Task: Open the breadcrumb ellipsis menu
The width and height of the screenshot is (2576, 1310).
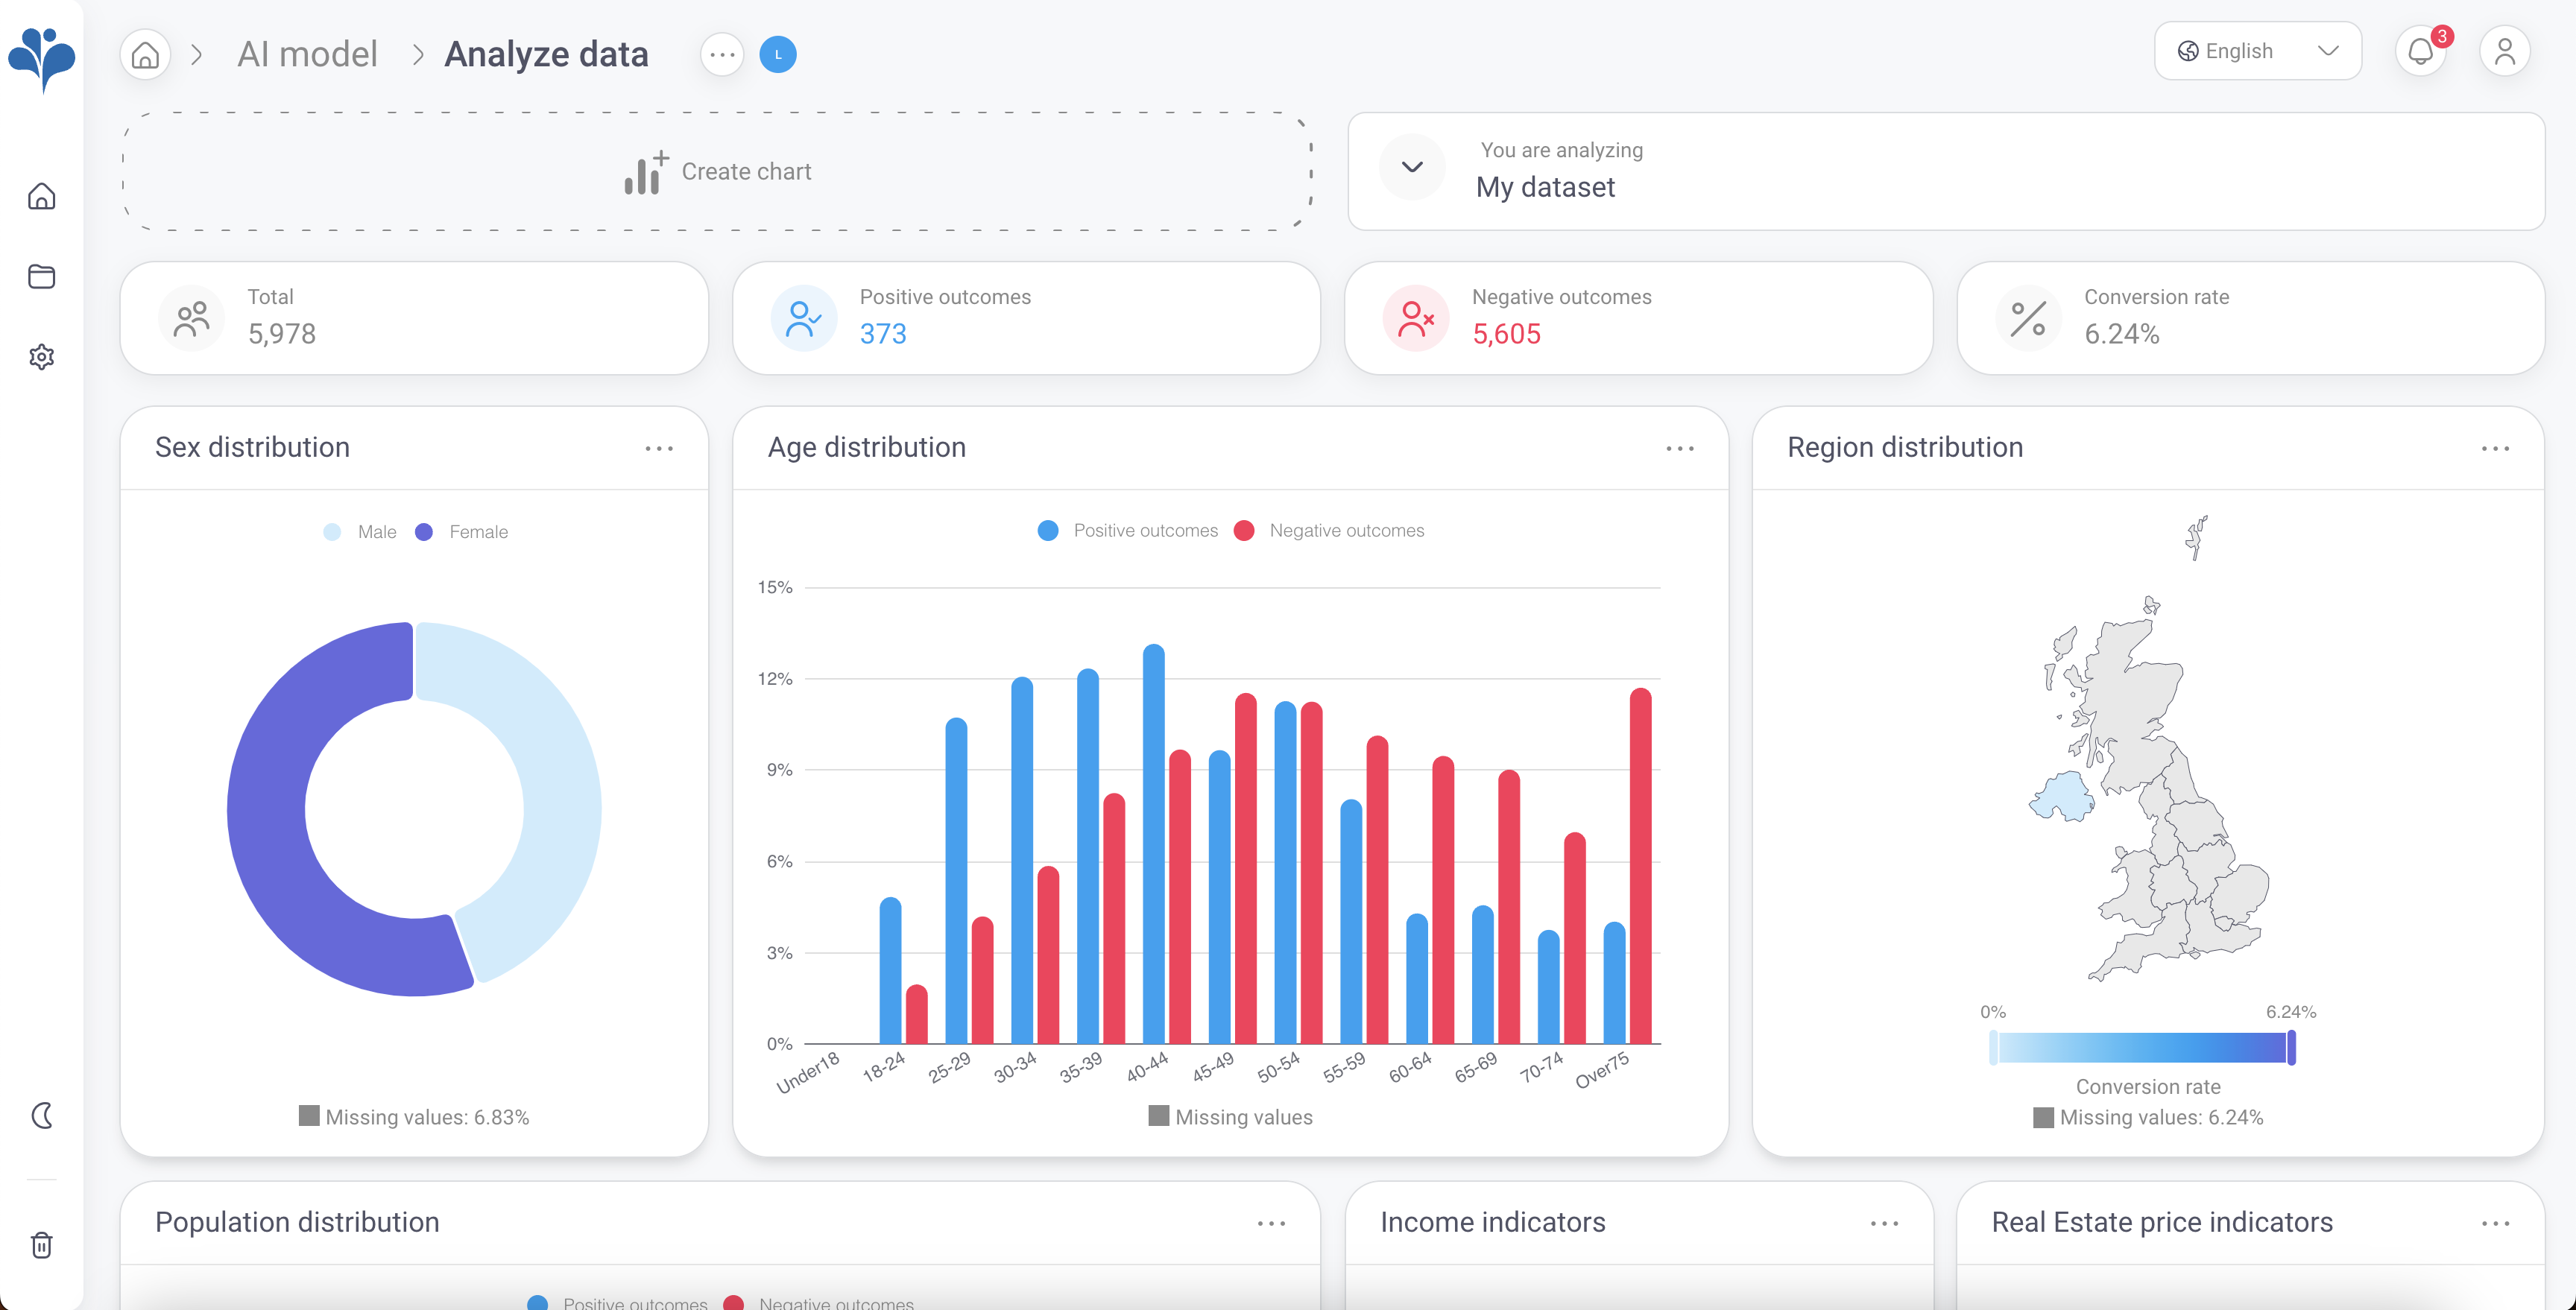Action: [x=721, y=54]
